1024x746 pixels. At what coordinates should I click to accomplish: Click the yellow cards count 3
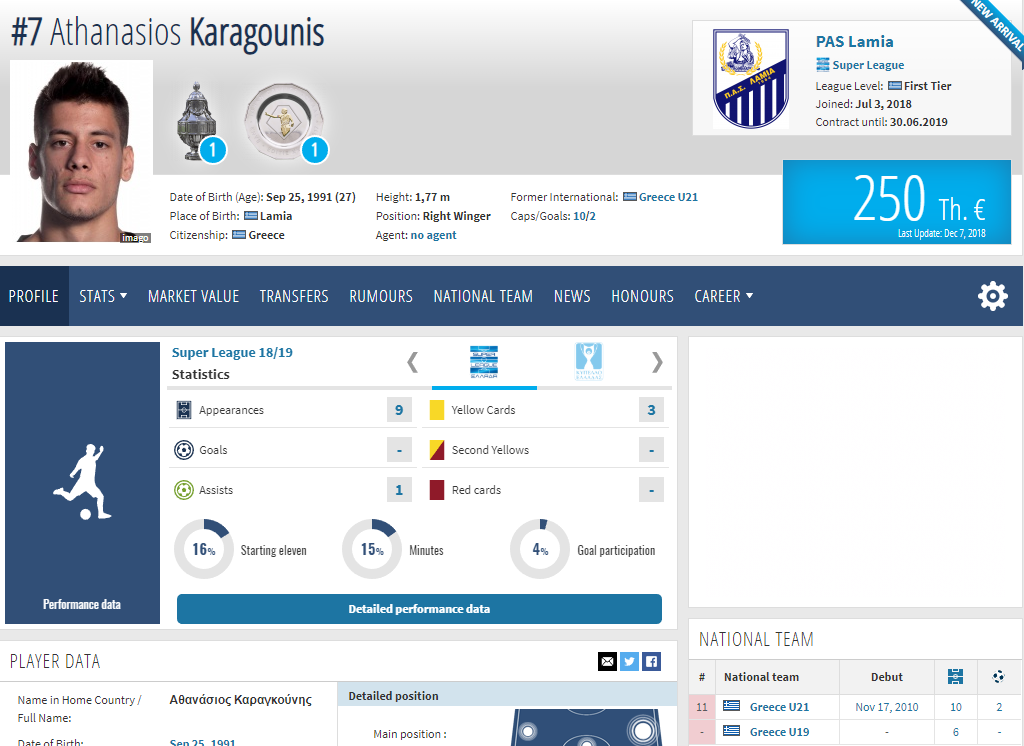[651, 410]
